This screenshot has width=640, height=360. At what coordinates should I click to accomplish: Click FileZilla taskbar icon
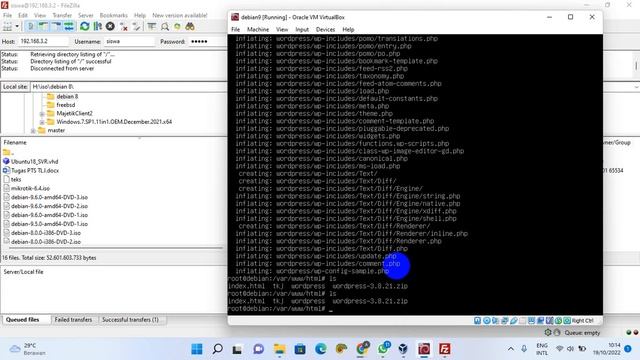[444, 349]
